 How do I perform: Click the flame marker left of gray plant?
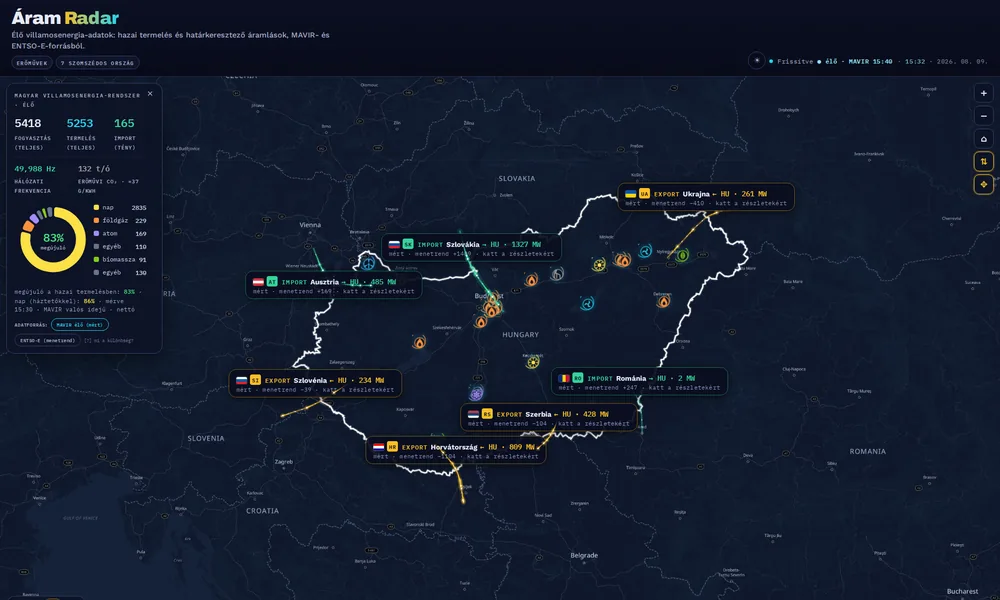531,279
